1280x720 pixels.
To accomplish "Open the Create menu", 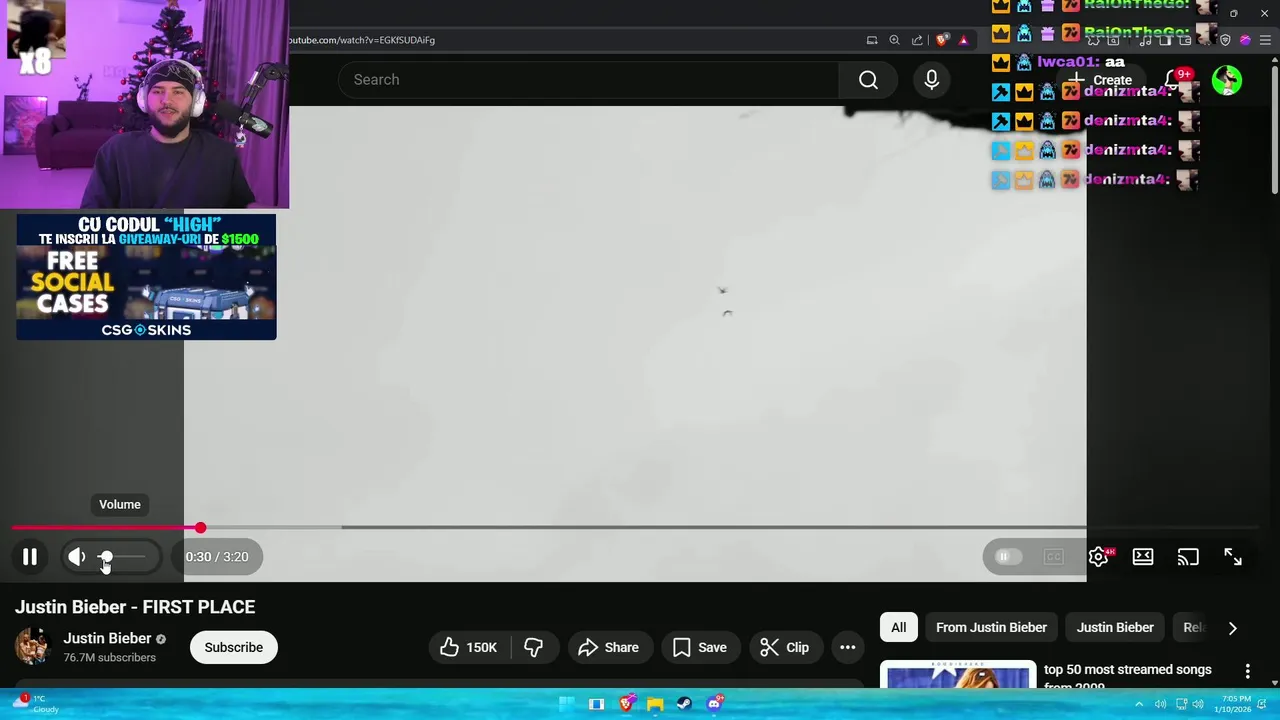I will [1101, 80].
